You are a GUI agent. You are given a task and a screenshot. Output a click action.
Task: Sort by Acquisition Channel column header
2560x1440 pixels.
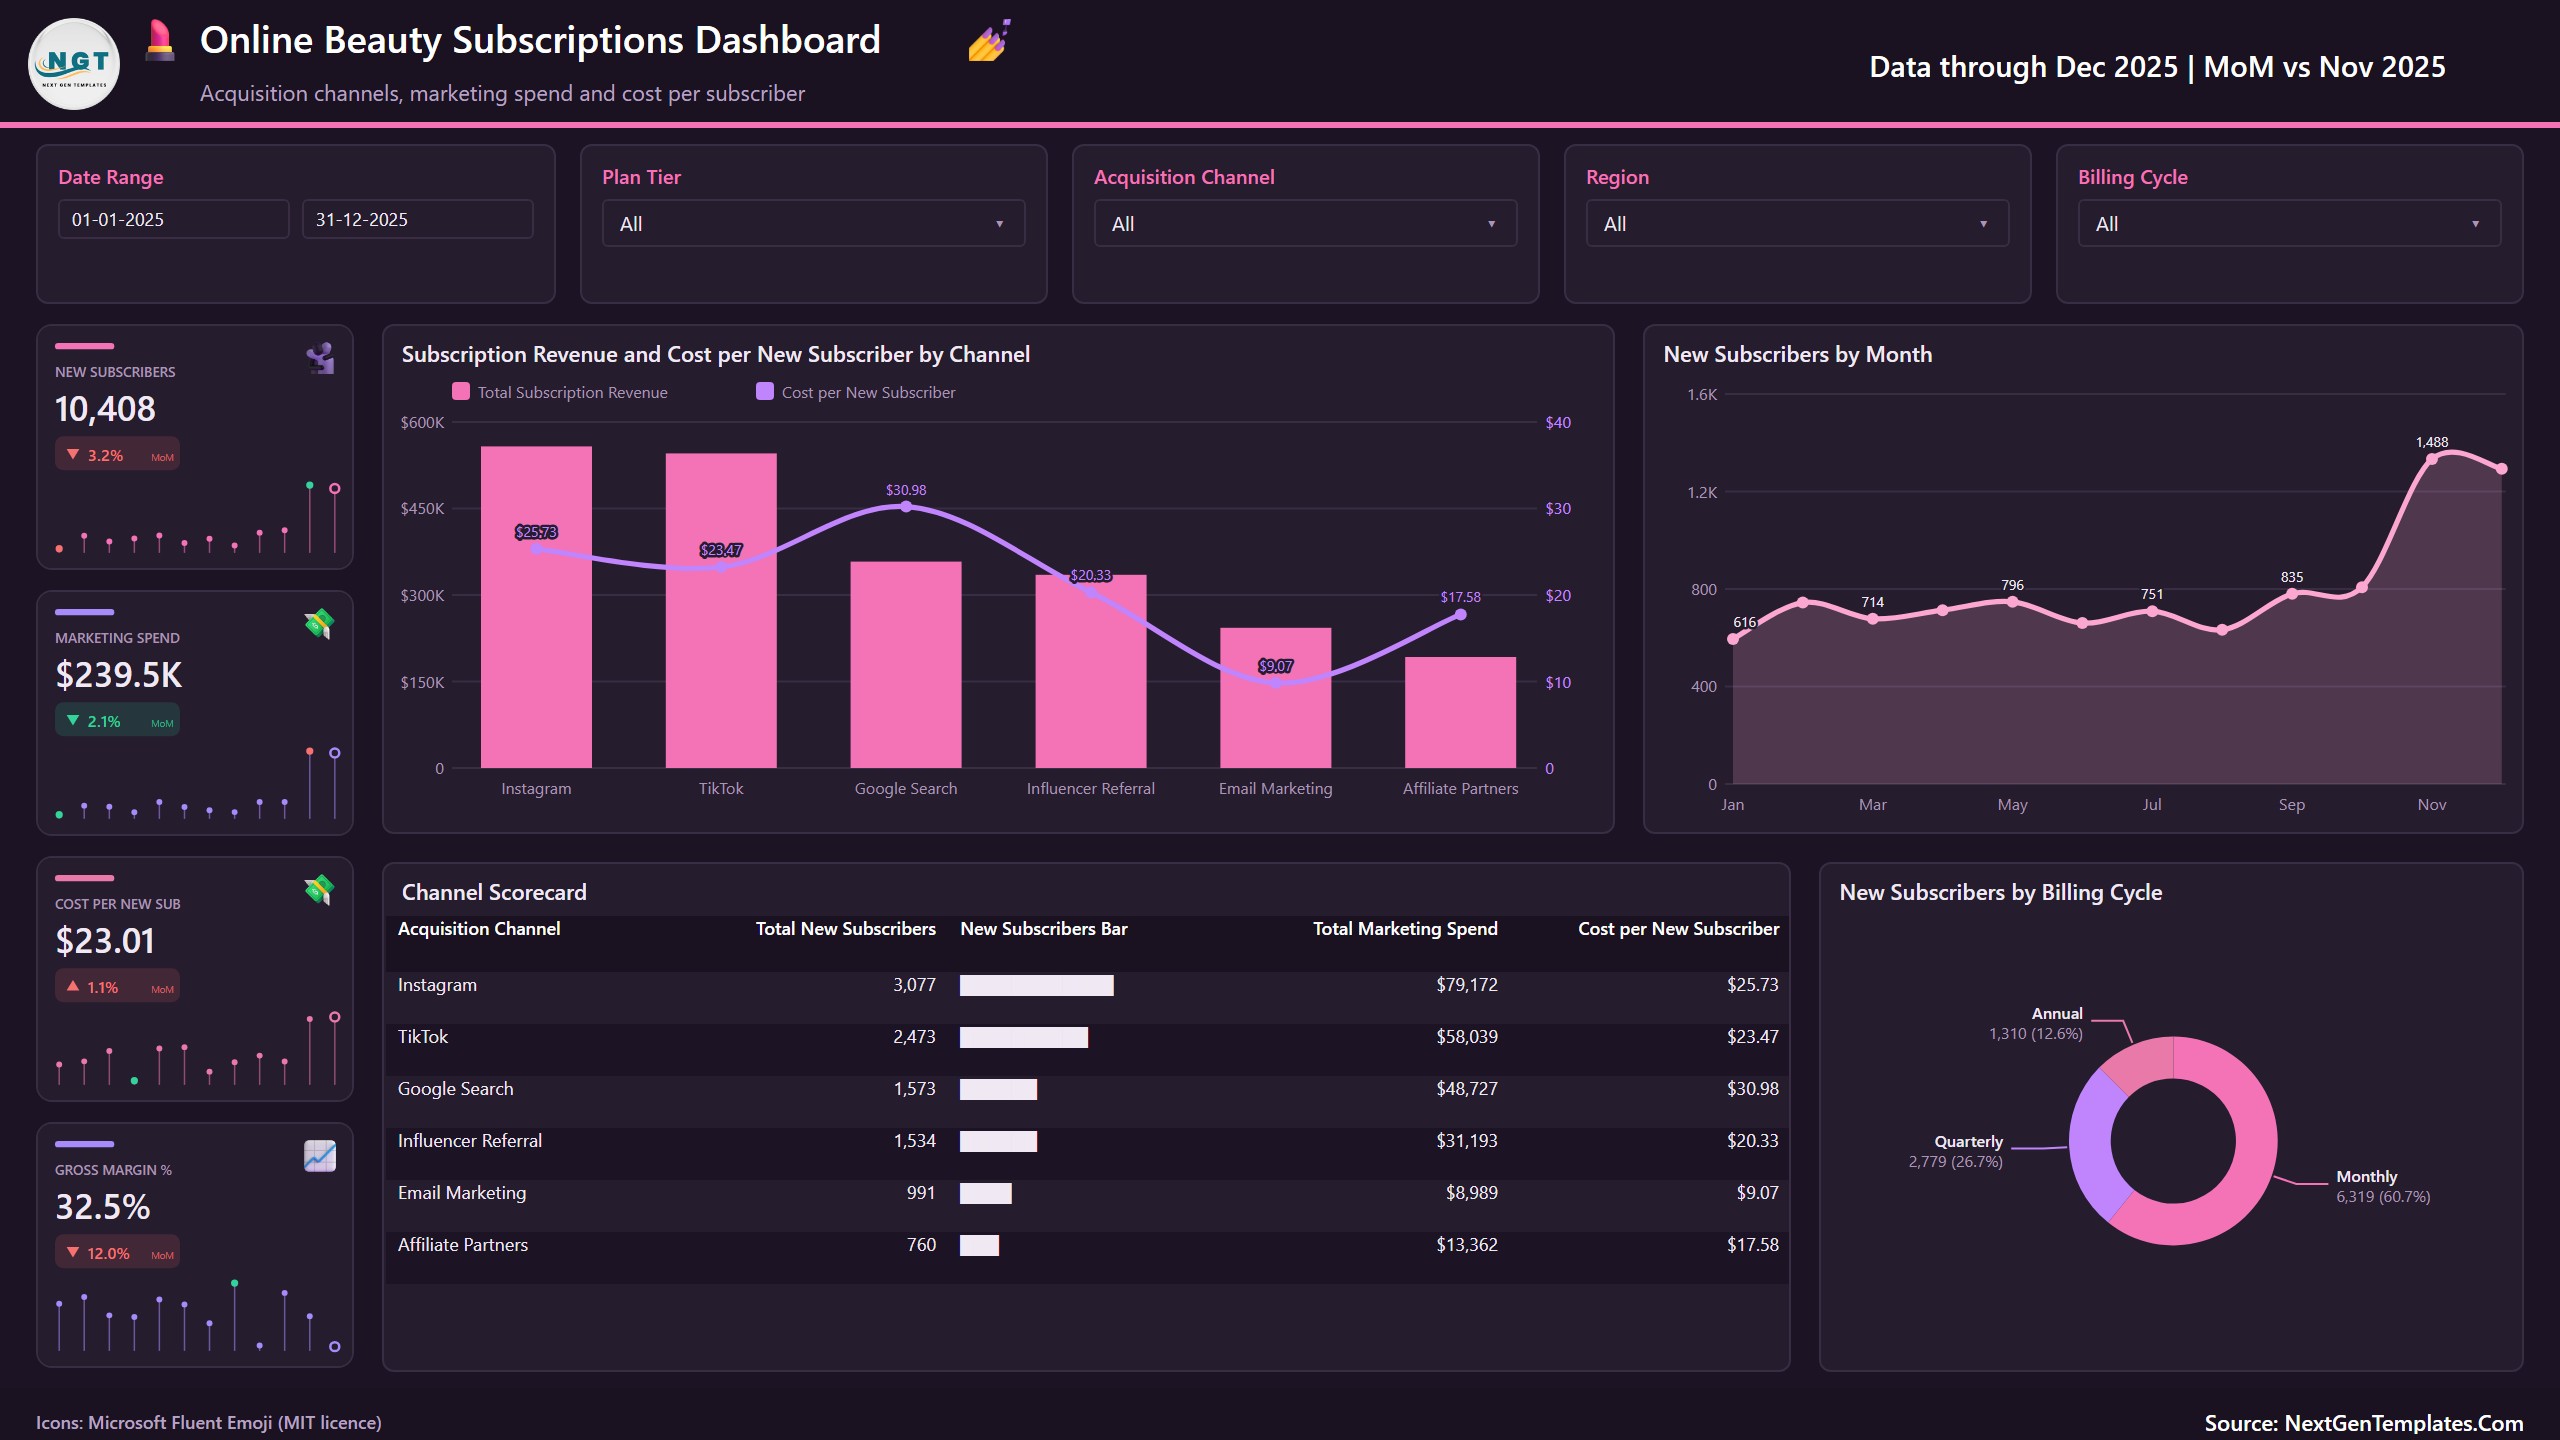tap(479, 929)
